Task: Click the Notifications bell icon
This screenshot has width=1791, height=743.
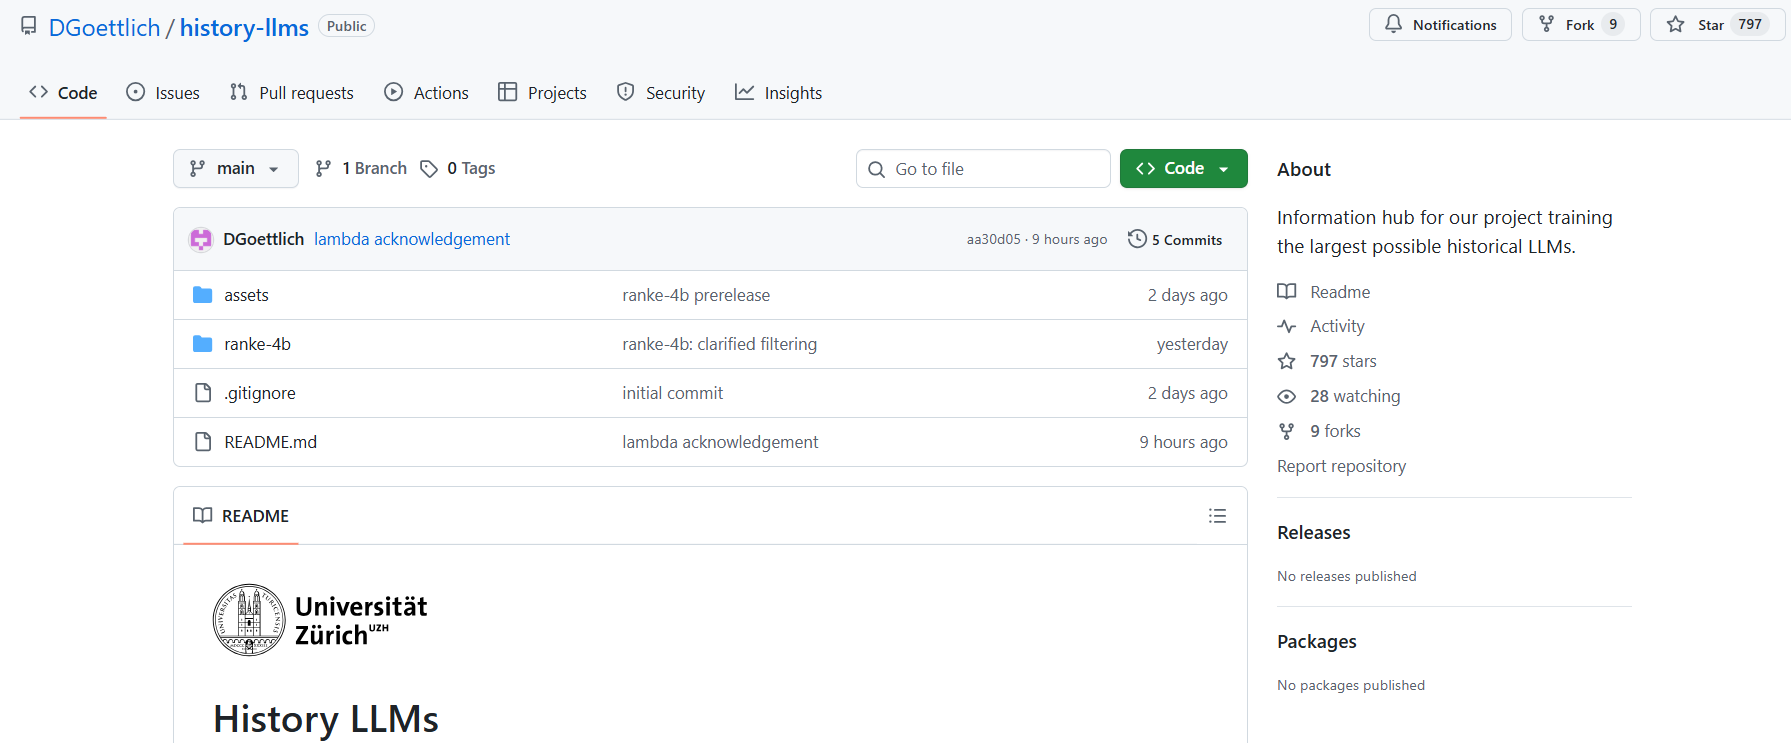Action: tap(1393, 24)
